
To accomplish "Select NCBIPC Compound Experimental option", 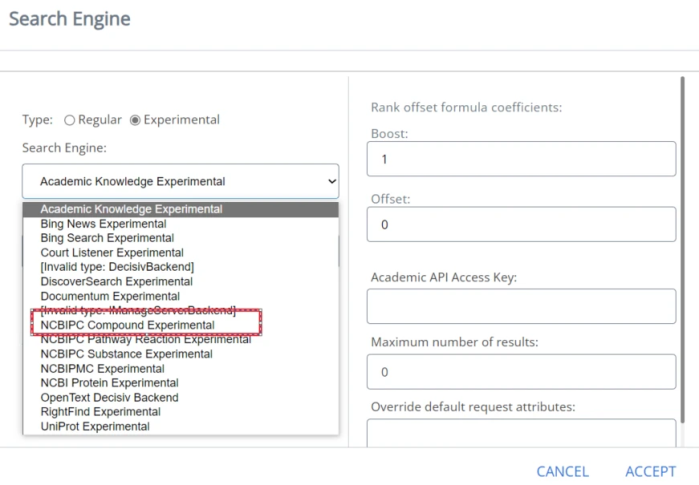I will click(127, 325).
